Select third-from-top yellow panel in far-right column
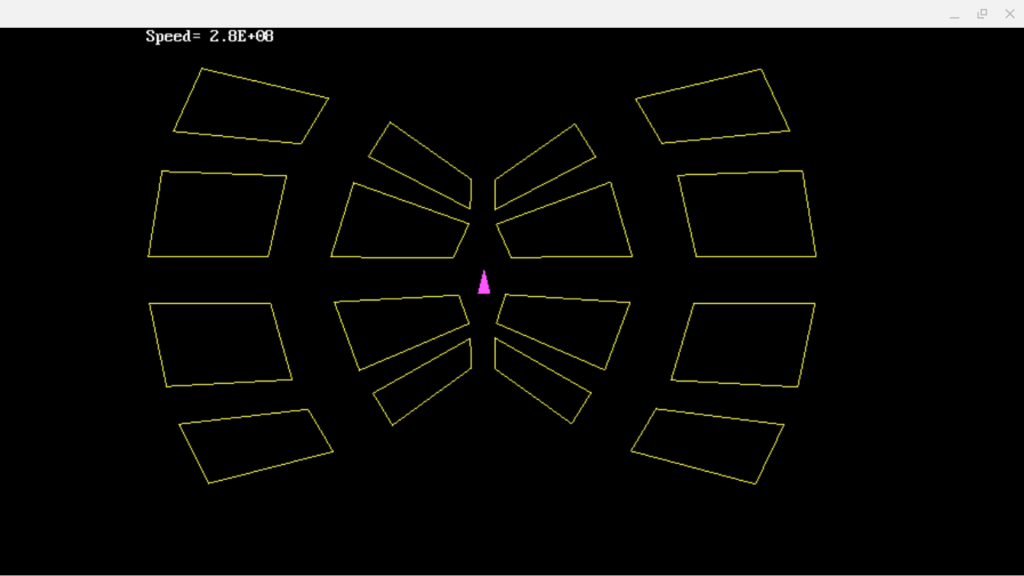The height and width of the screenshot is (576, 1024). (x=744, y=343)
